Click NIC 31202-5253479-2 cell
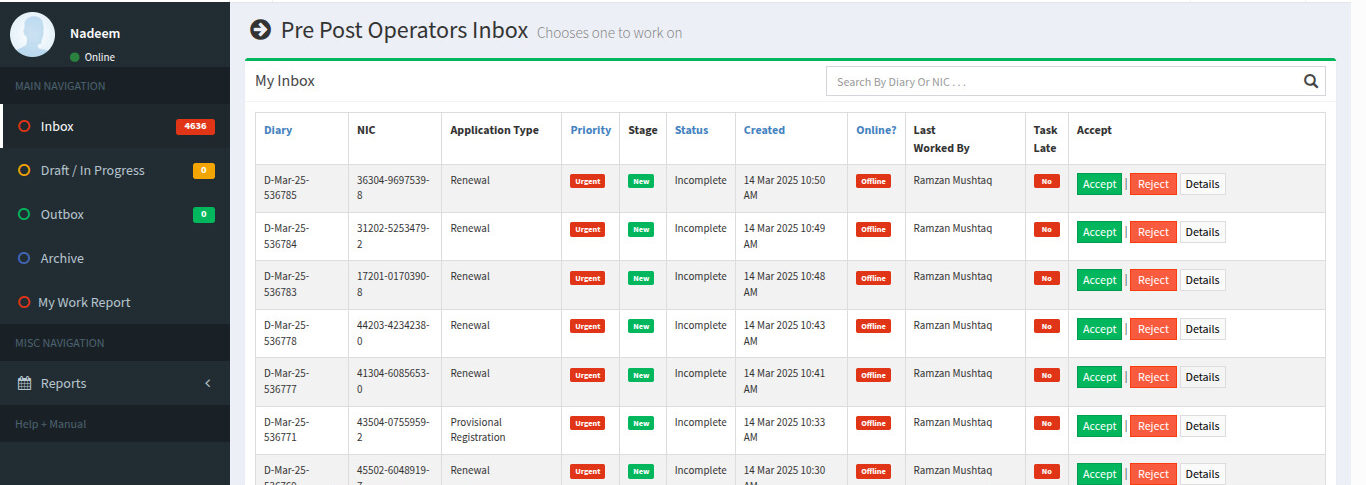This screenshot has width=1366, height=485. pos(393,237)
